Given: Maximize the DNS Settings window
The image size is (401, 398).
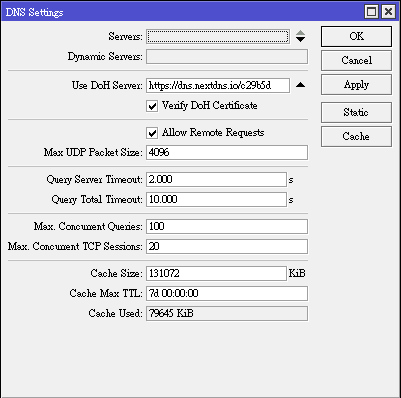Looking at the screenshot, I should click(371, 12).
